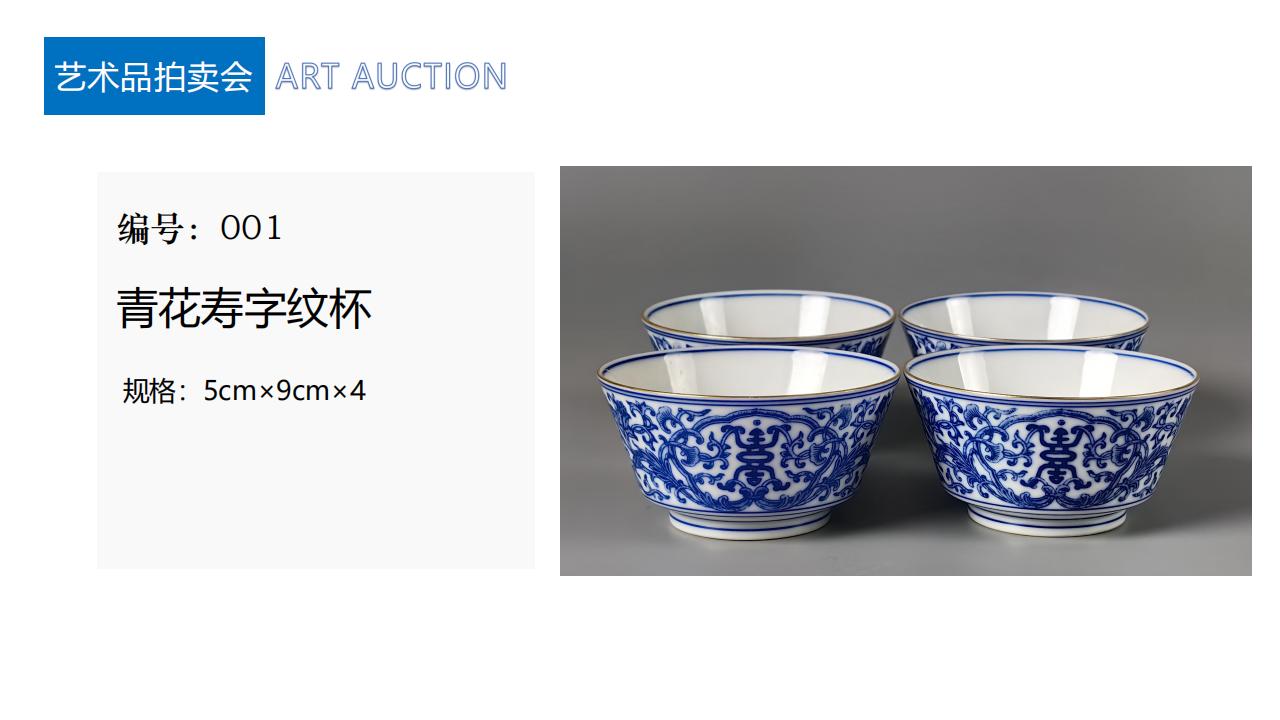Select the 规格 specification label
This screenshot has height=720, width=1280.
[x=149, y=390]
